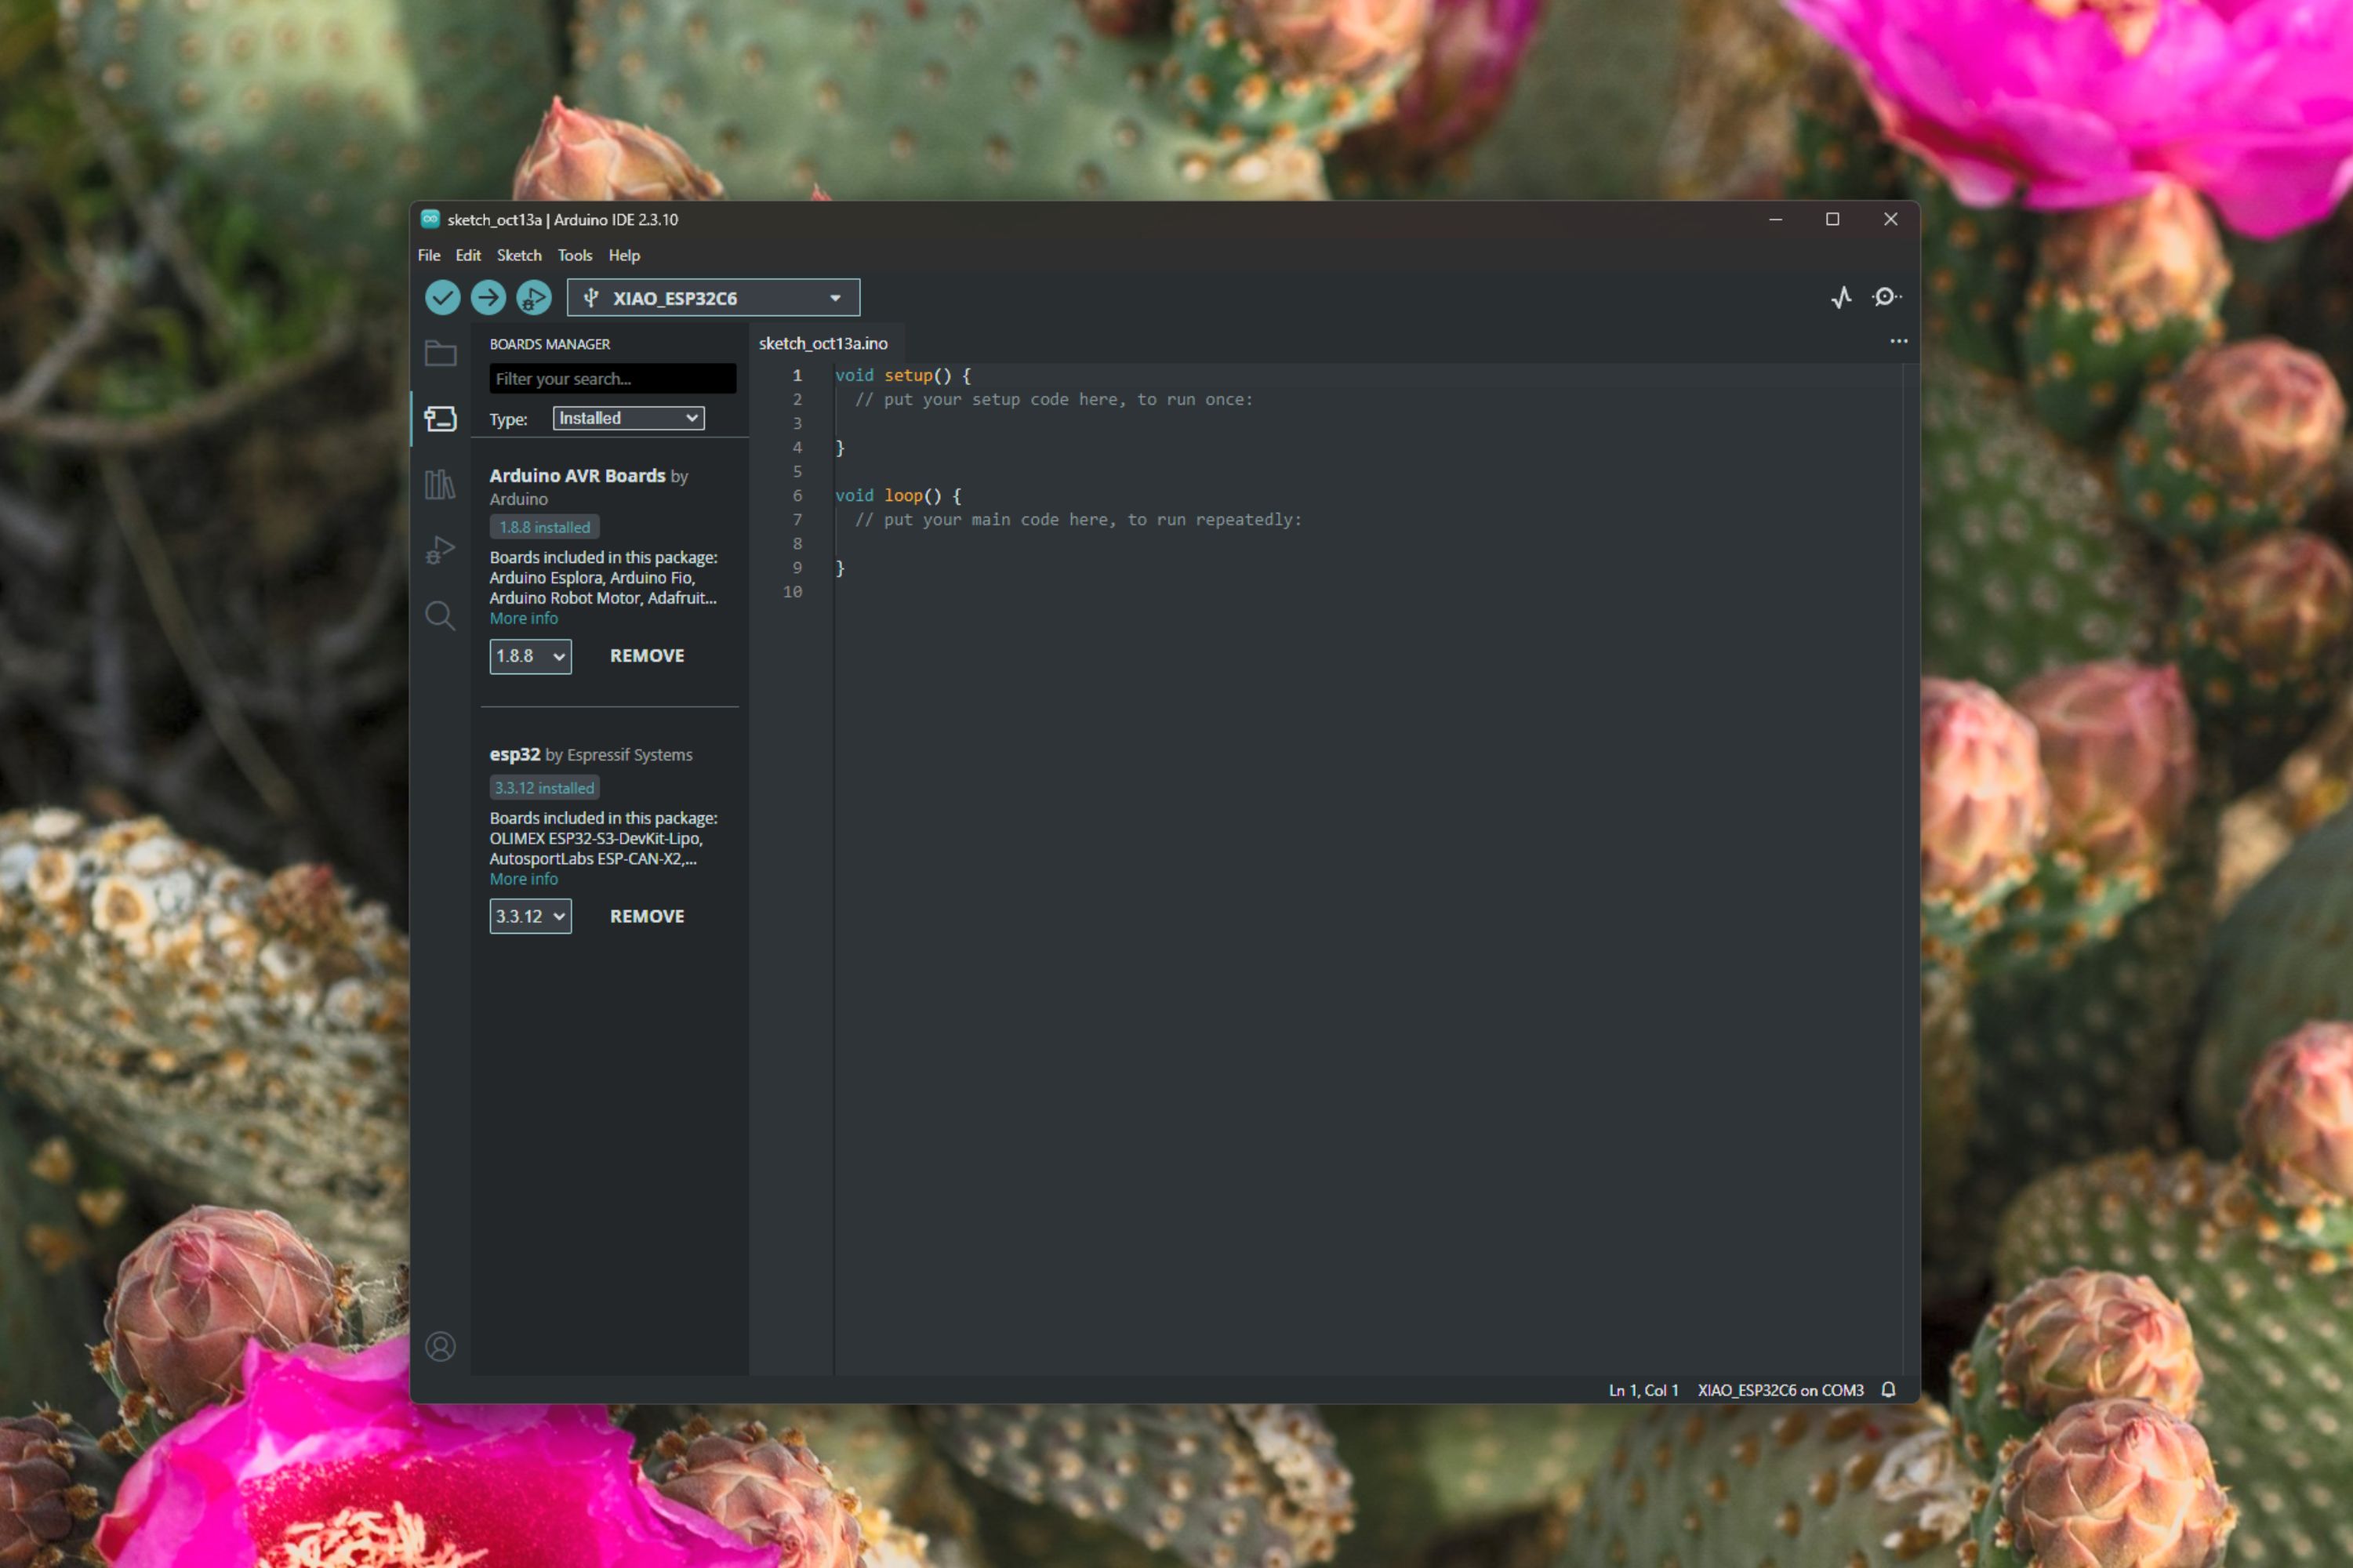The height and width of the screenshot is (1568, 2353).
Task: Open the Sketchbook folder panel
Action: 440,353
